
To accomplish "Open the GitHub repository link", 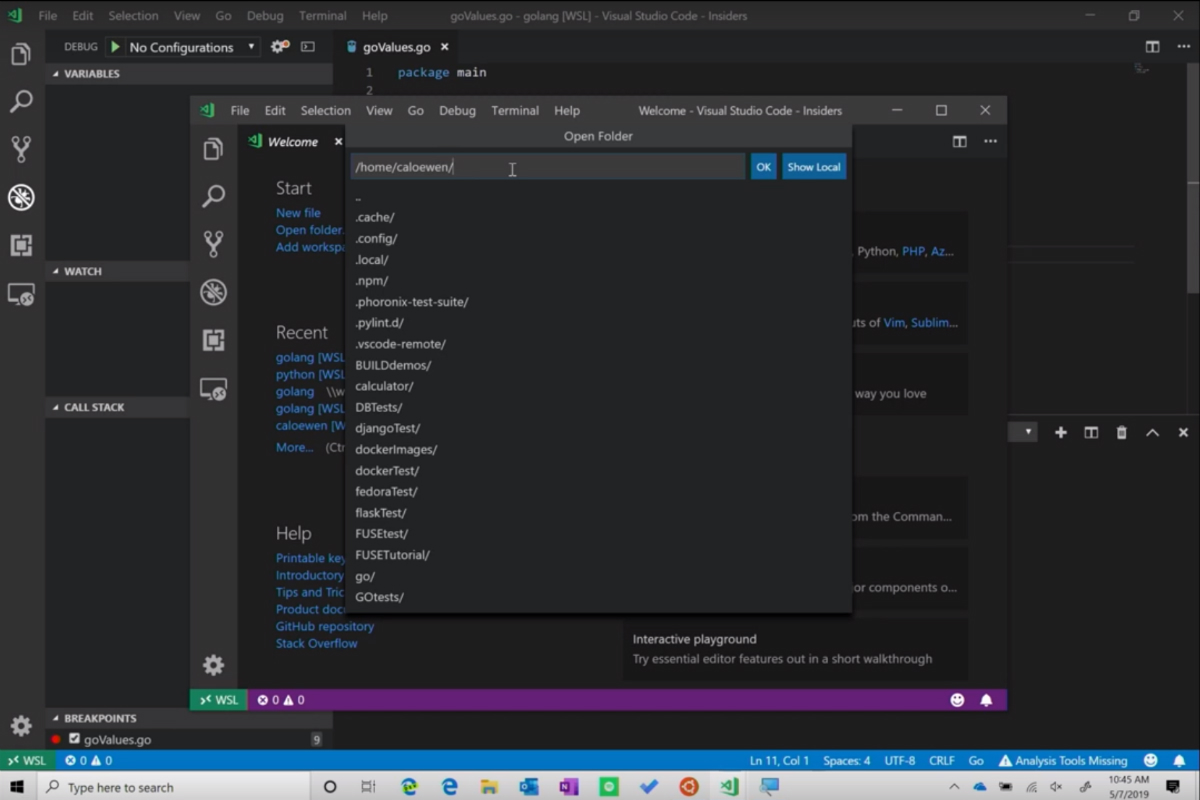I will point(325,626).
